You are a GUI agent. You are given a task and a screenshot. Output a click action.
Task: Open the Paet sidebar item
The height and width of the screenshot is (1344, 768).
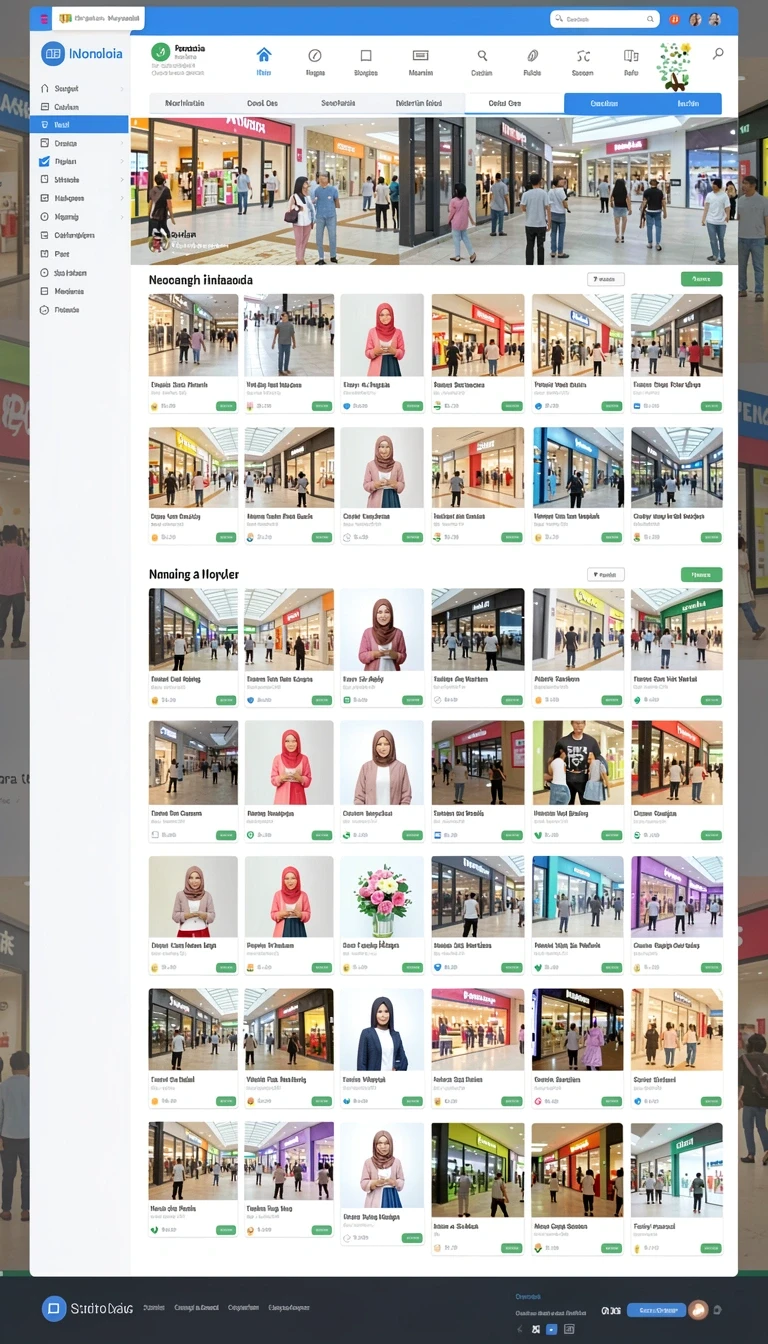pos(79,254)
